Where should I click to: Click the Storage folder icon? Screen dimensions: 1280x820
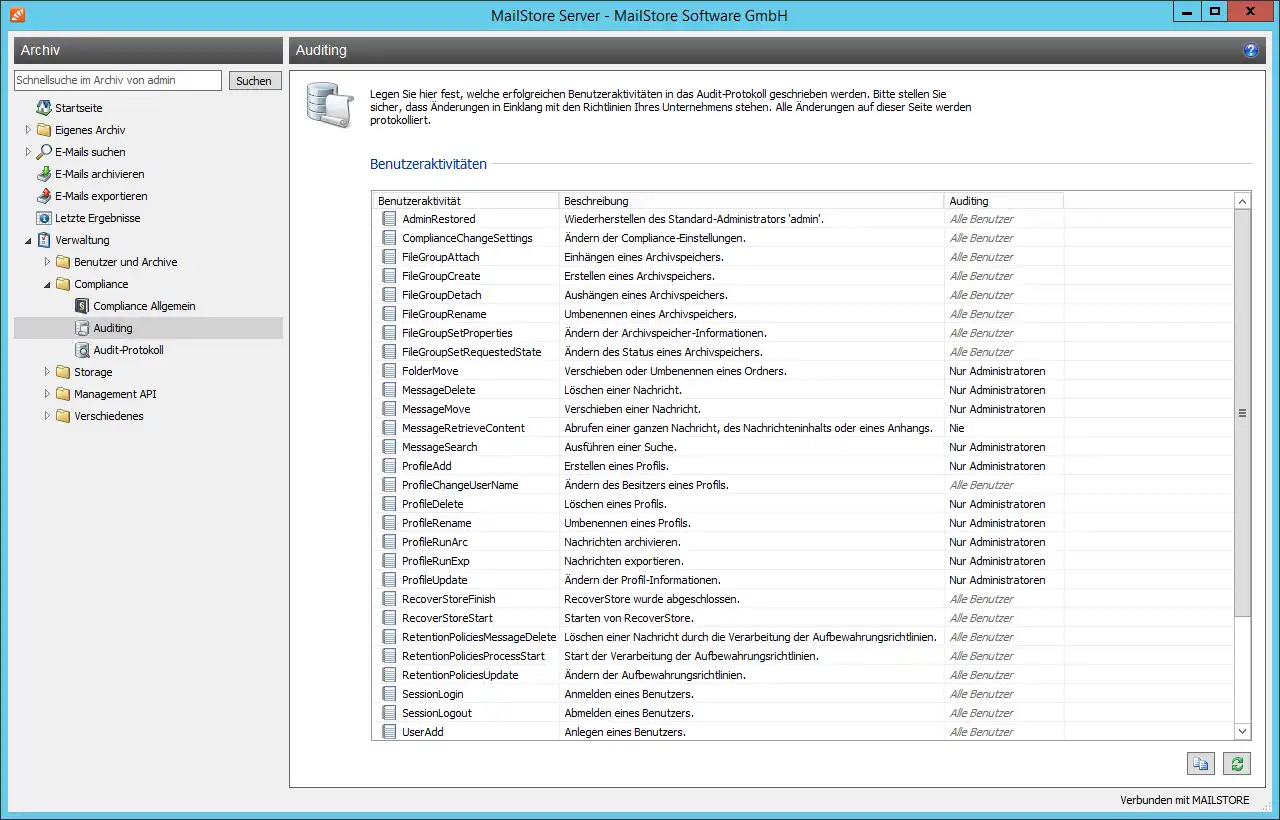click(63, 372)
